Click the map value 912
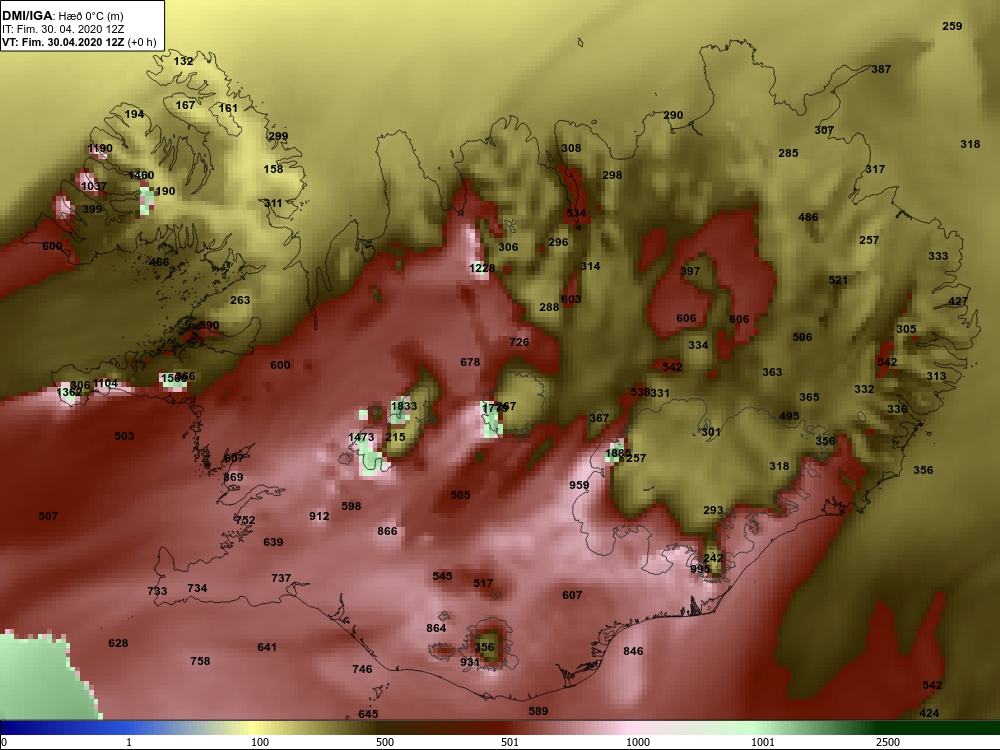Viewport: 1000px width, 750px height. click(319, 517)
